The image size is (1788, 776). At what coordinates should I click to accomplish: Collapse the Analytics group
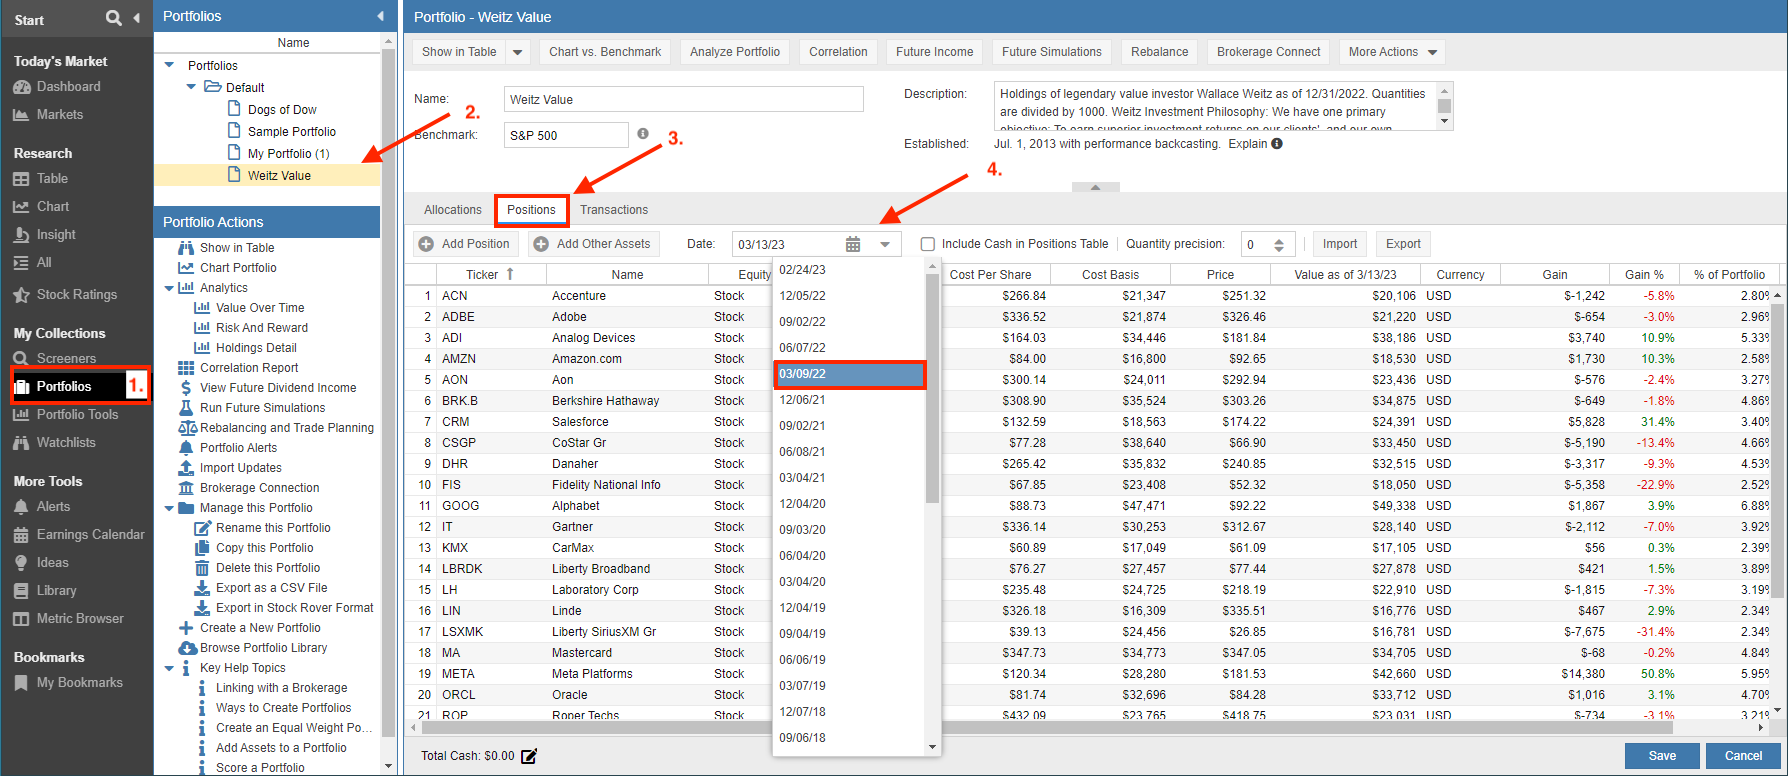(169, 288)
